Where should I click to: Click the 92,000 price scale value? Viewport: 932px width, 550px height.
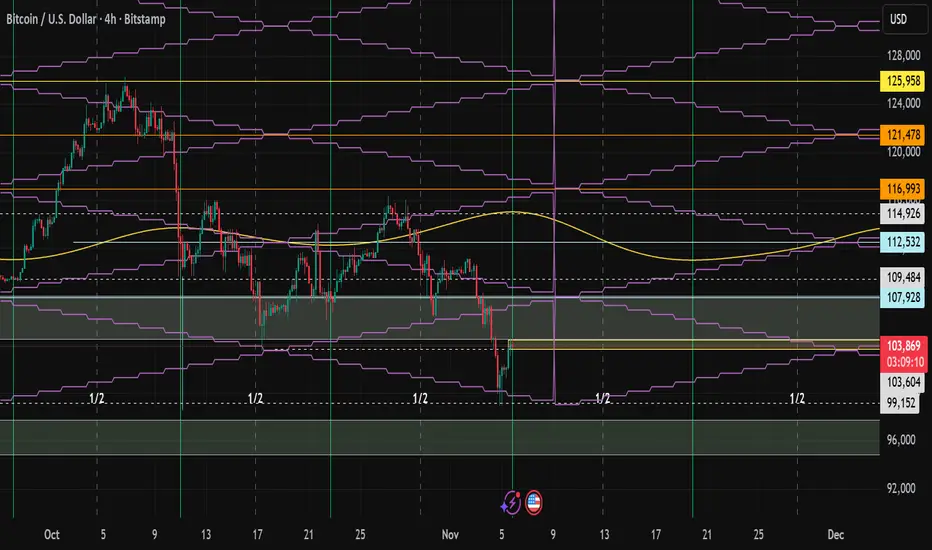click(901, 488)
